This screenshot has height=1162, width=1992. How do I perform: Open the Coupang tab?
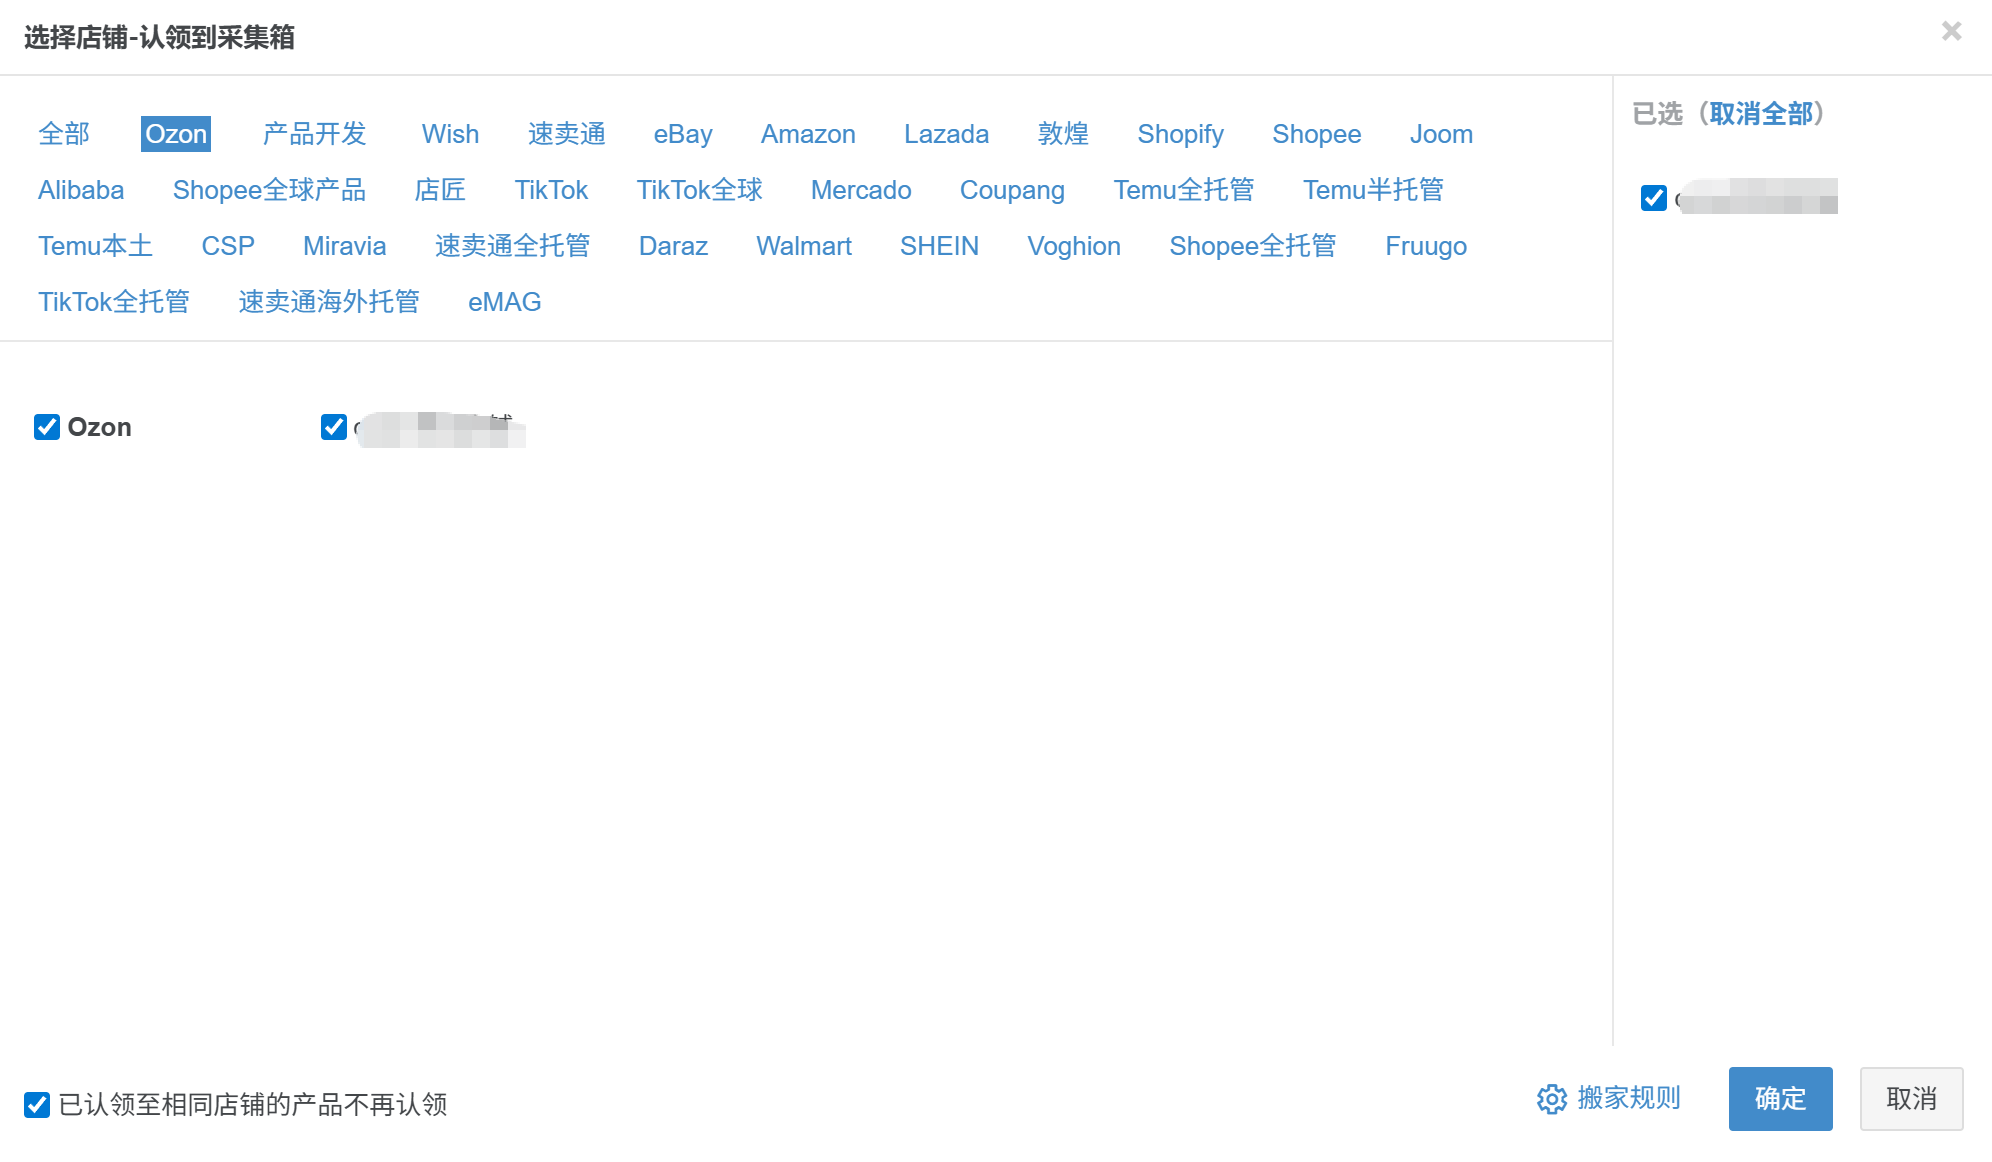(x=1012, y=190)
